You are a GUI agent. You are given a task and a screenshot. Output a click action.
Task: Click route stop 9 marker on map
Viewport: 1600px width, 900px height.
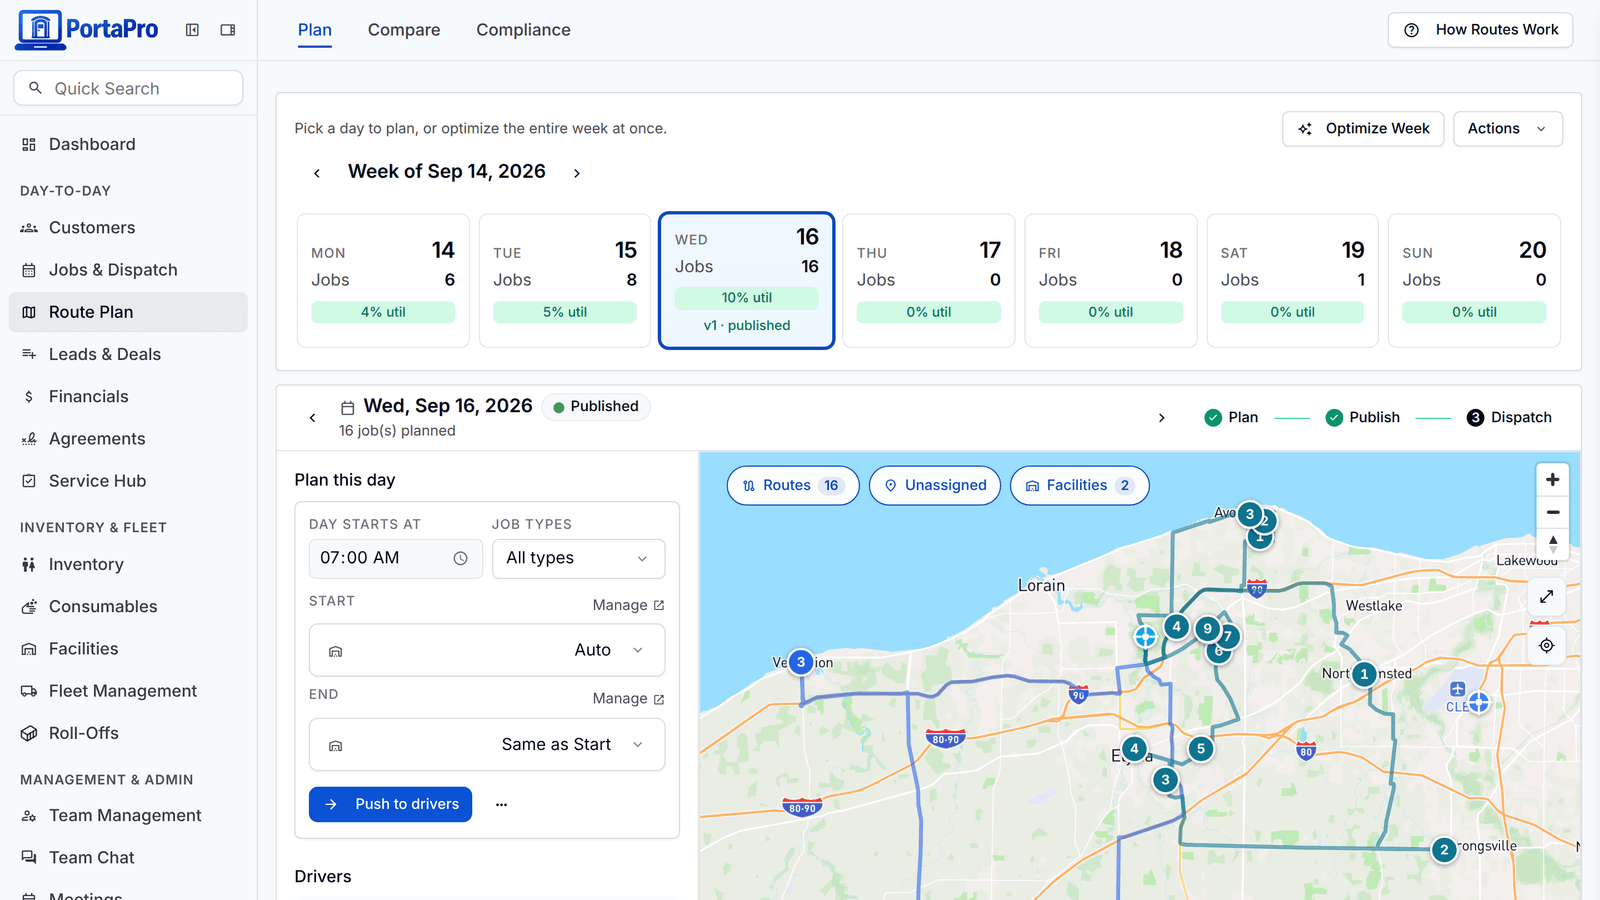[x=1207, y=629]
